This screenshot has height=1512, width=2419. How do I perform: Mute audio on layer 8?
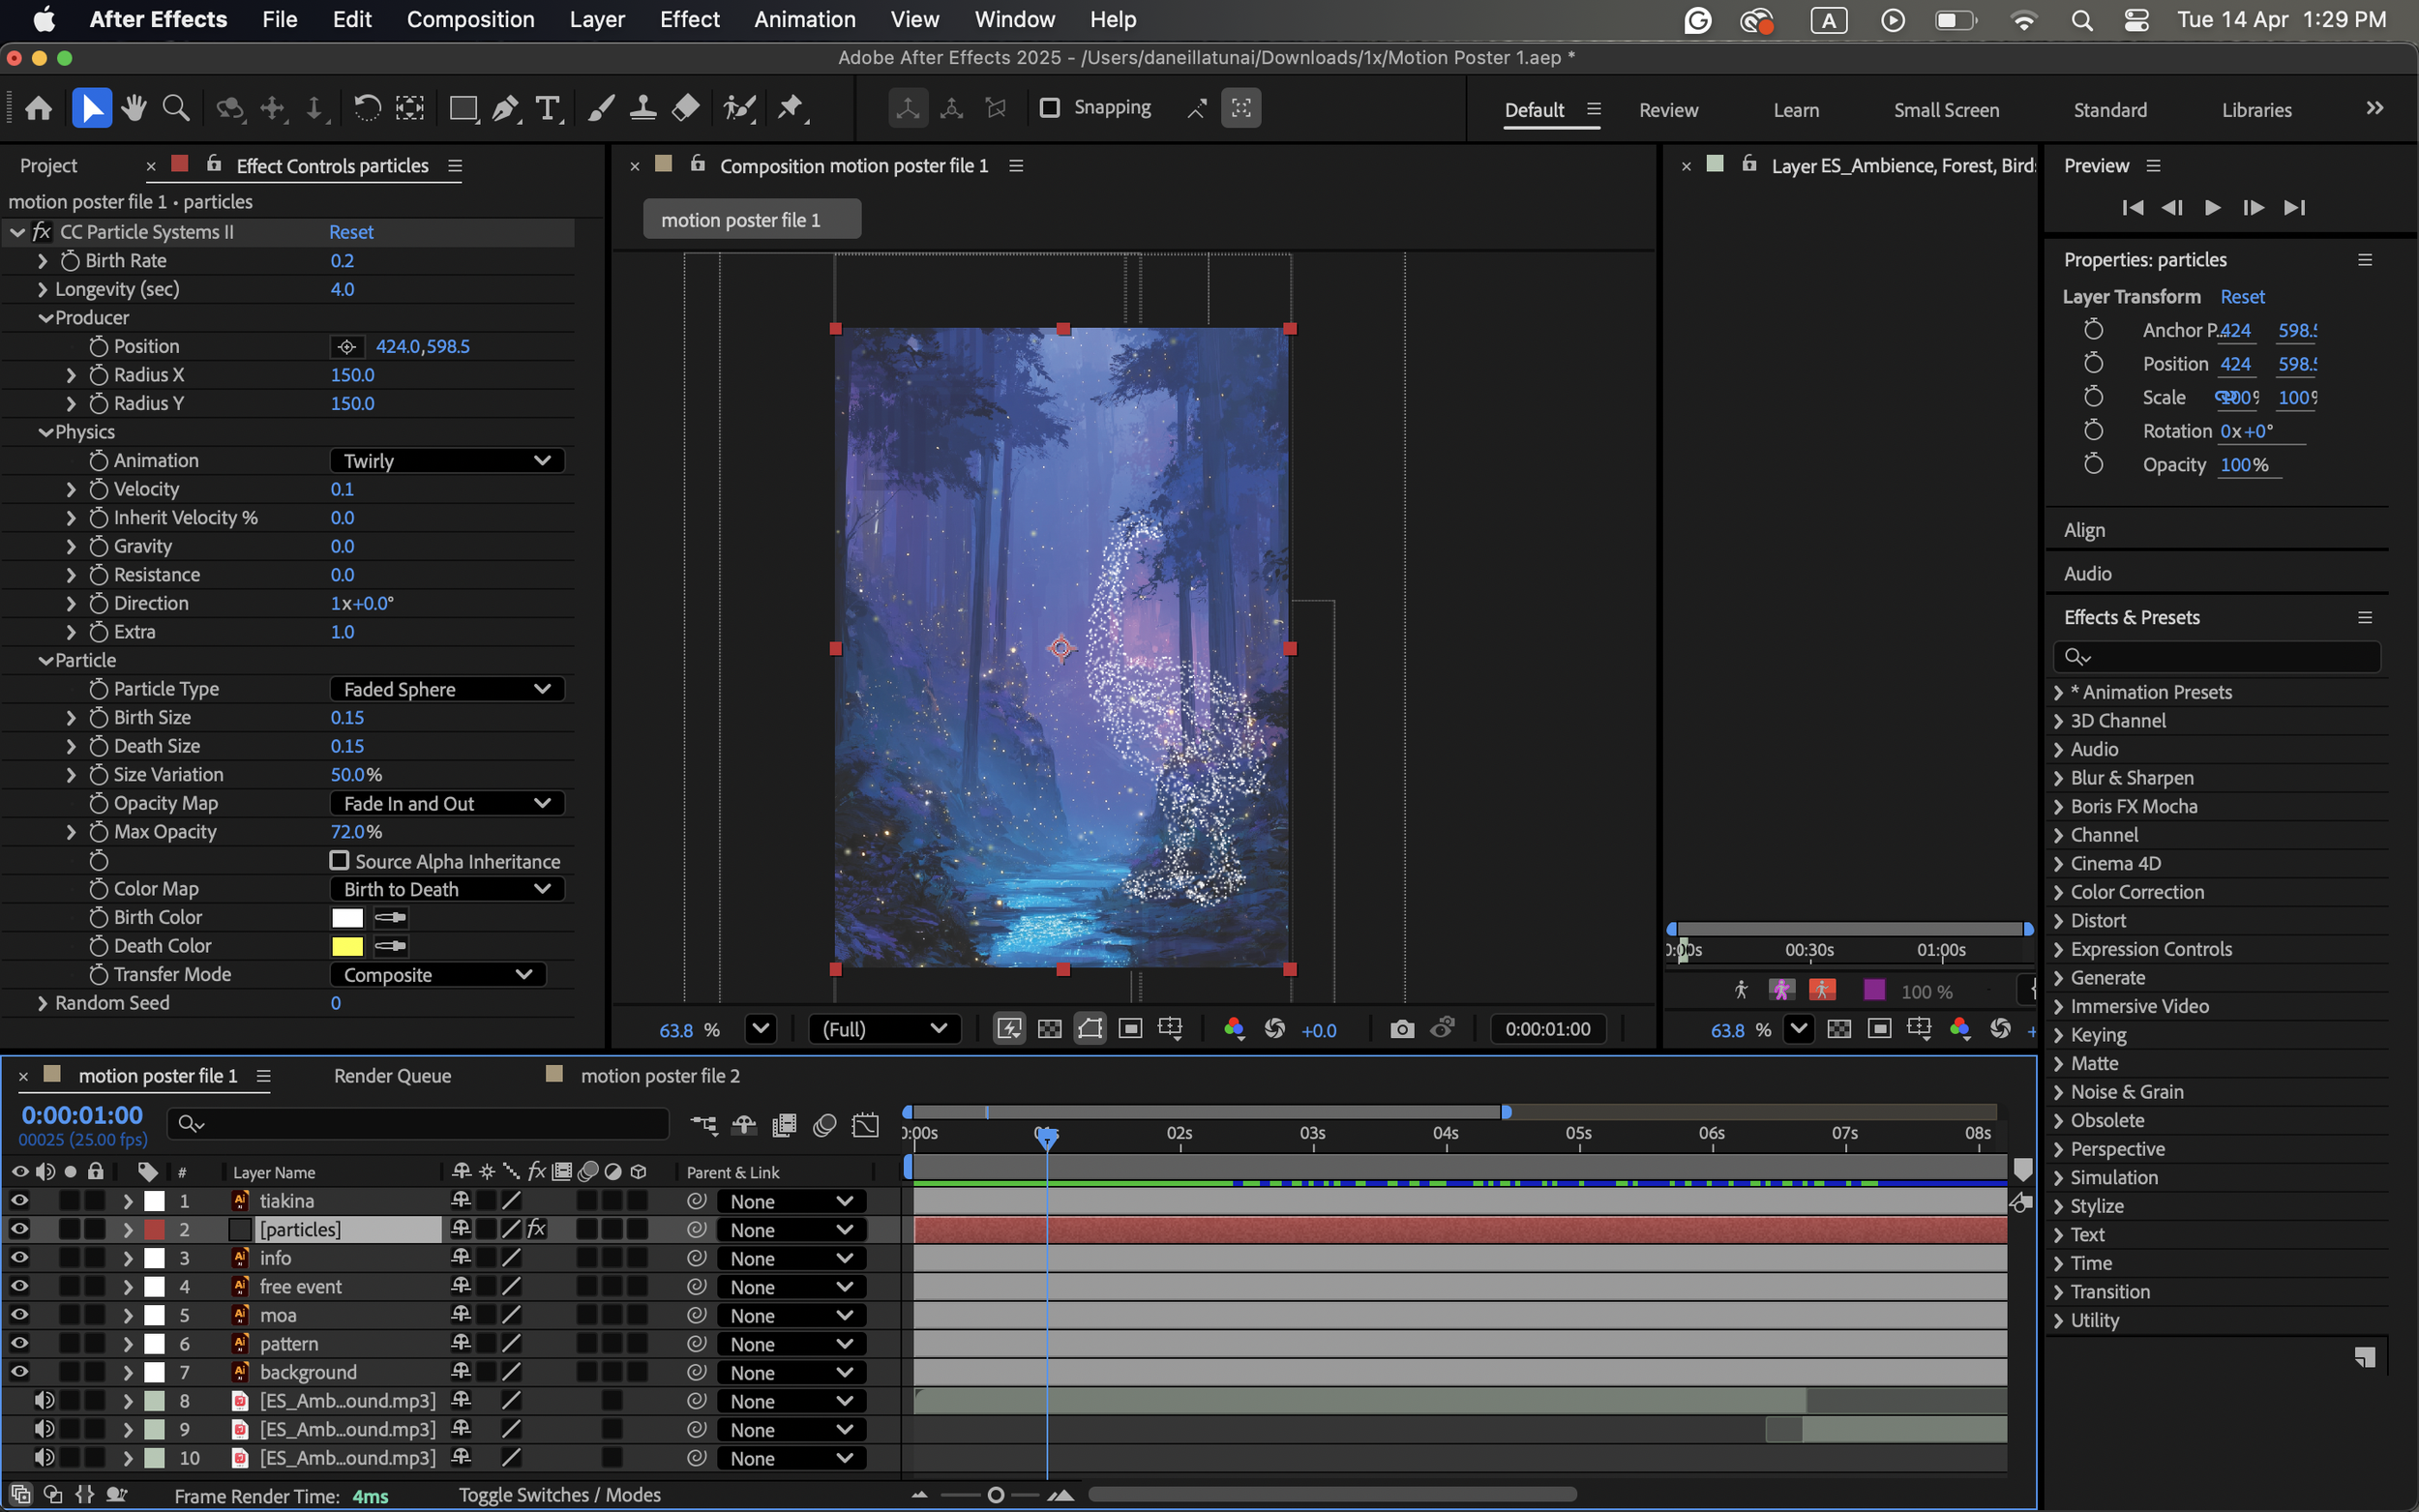tap(44, 1400)
